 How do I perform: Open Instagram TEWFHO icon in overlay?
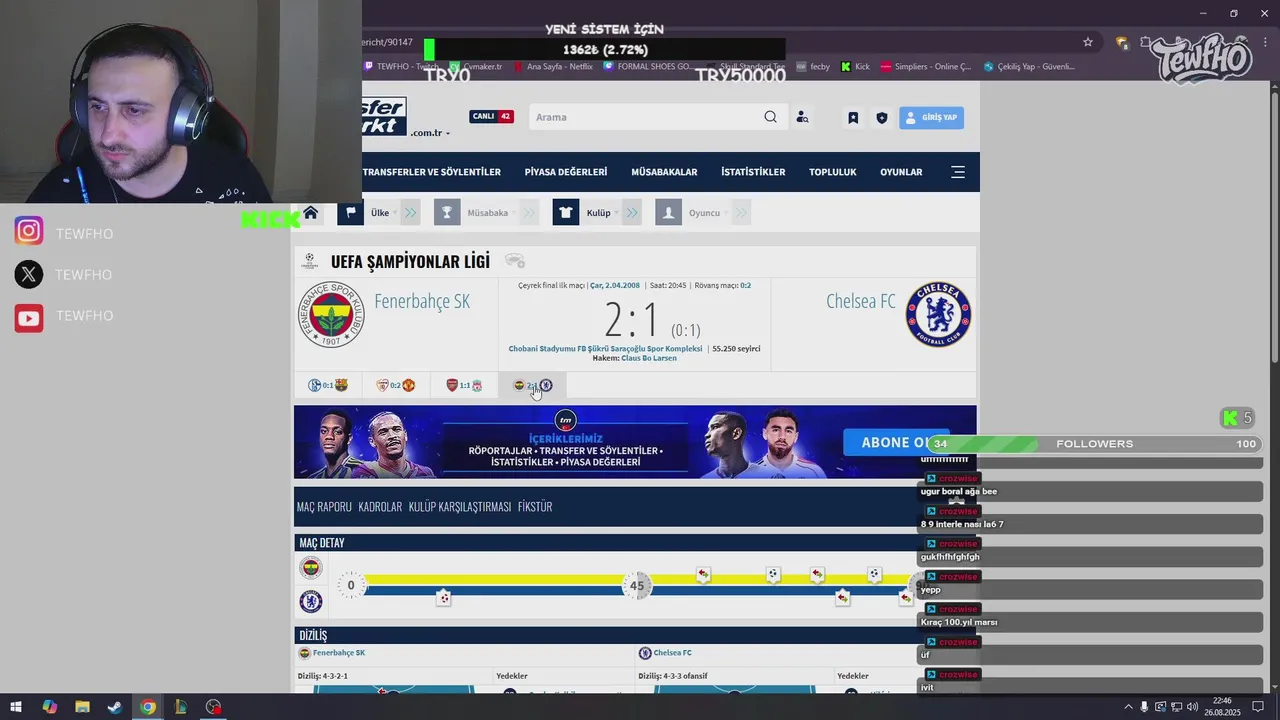29,232
